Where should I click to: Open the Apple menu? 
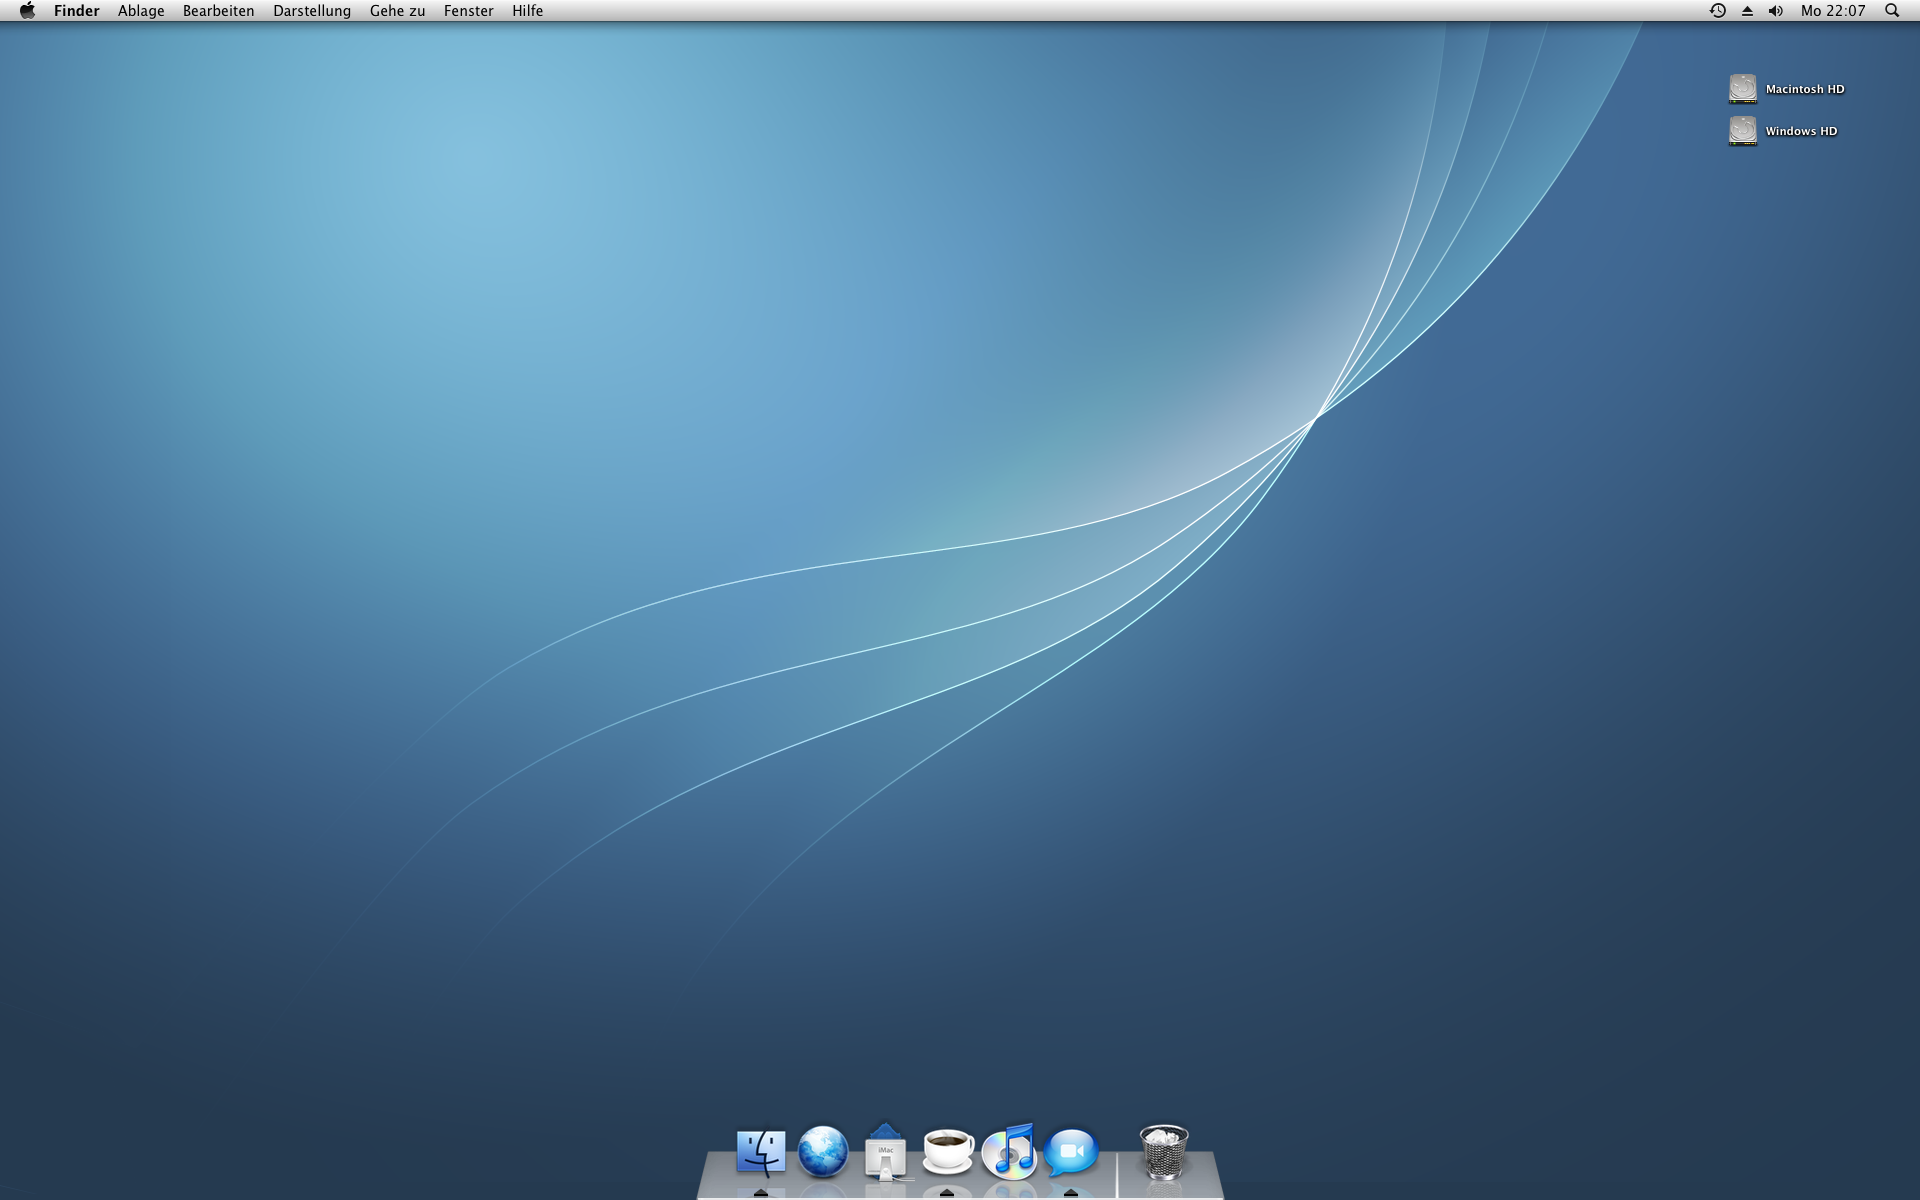coord(27,11)
